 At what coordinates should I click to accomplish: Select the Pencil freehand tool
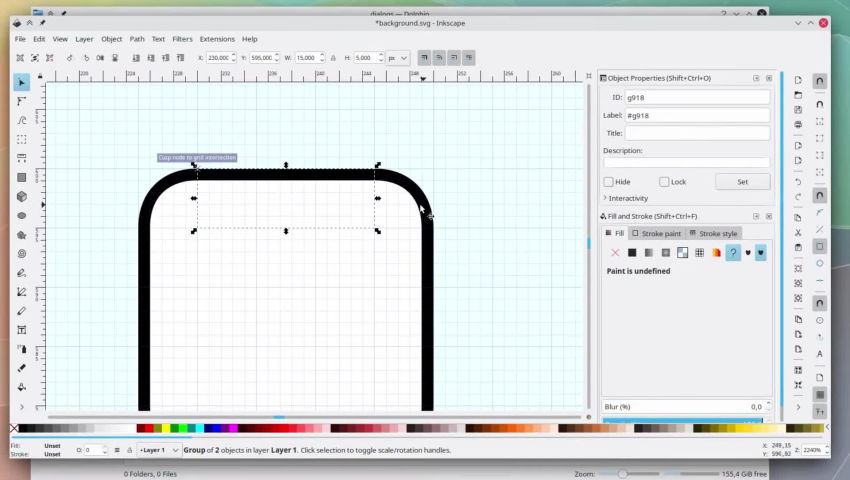click(22, 273)
